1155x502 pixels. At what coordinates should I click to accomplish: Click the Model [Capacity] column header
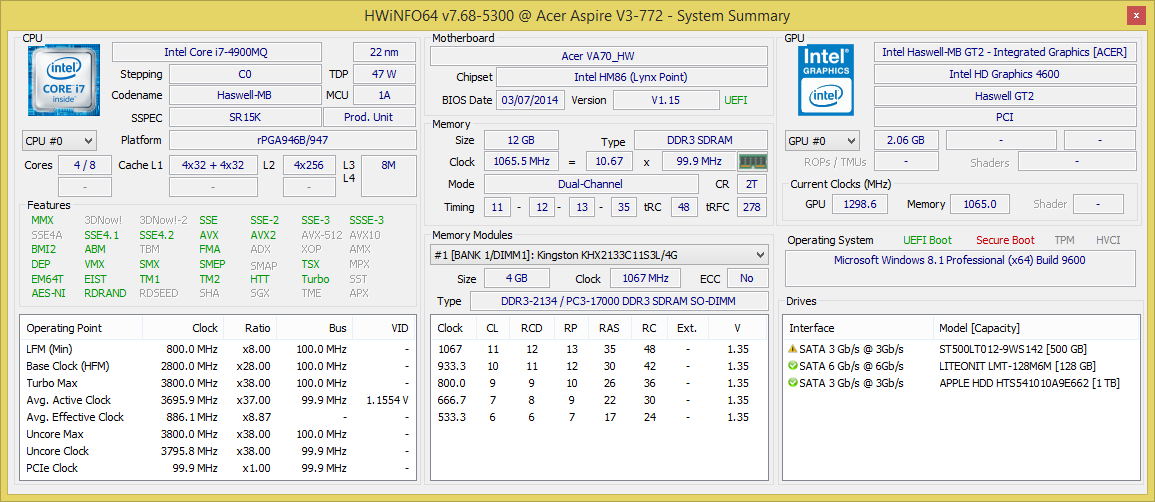tap(1034, 328)
